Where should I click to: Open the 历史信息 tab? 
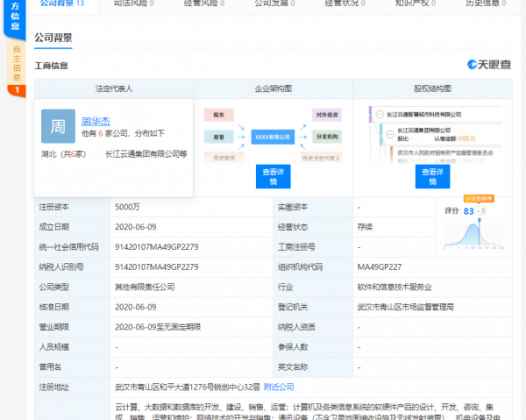(x=486, y=3)
